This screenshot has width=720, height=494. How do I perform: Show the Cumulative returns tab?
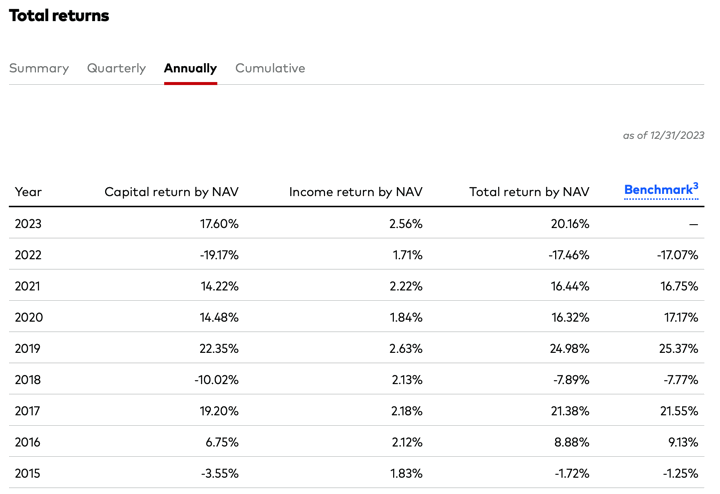click(x=270, y=68)
